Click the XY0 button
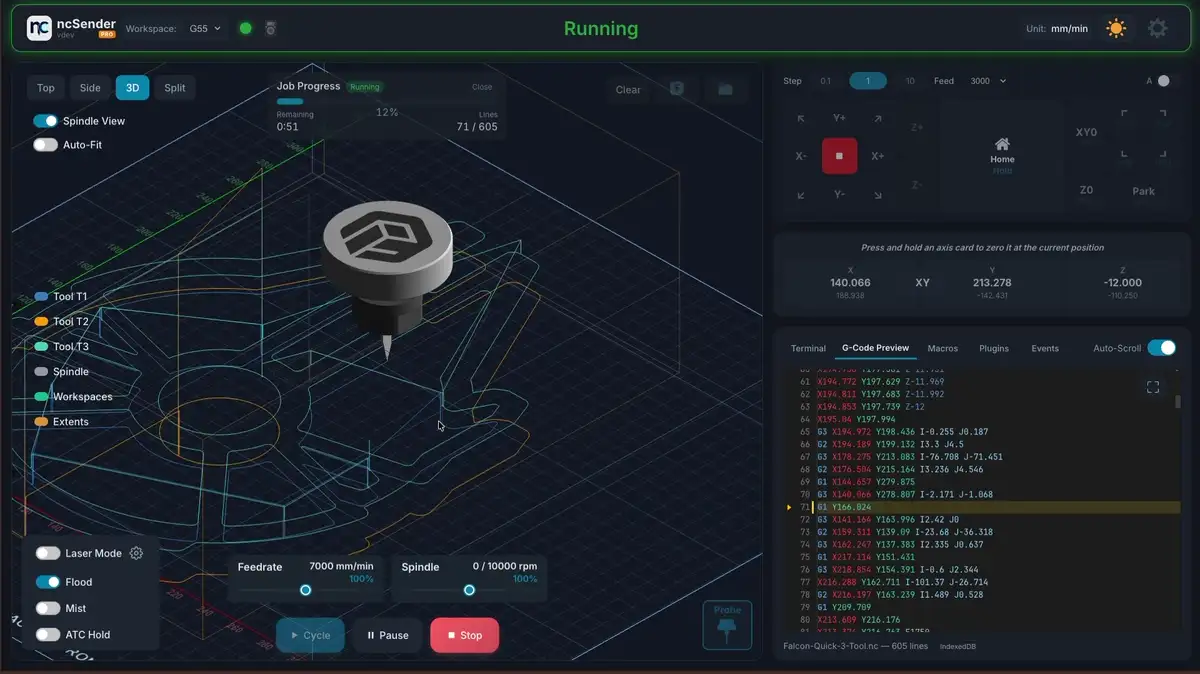 (1086, 132)
